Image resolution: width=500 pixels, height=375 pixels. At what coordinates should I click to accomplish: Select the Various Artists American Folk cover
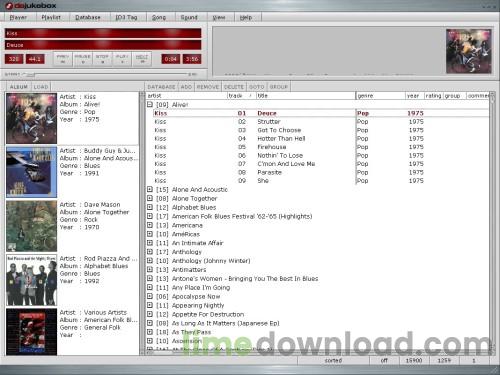pos(32,332)
